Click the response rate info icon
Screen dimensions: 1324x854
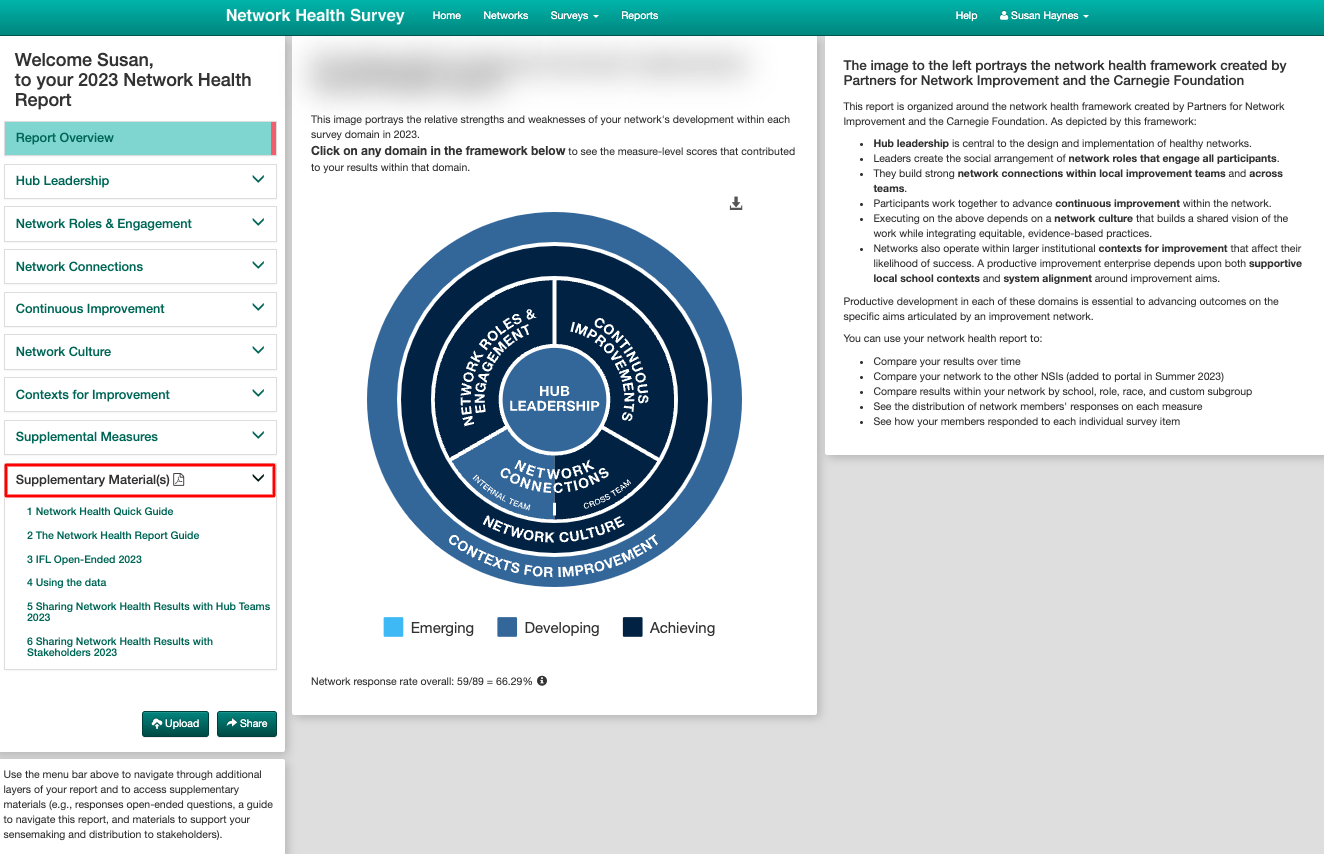[542, 681]
